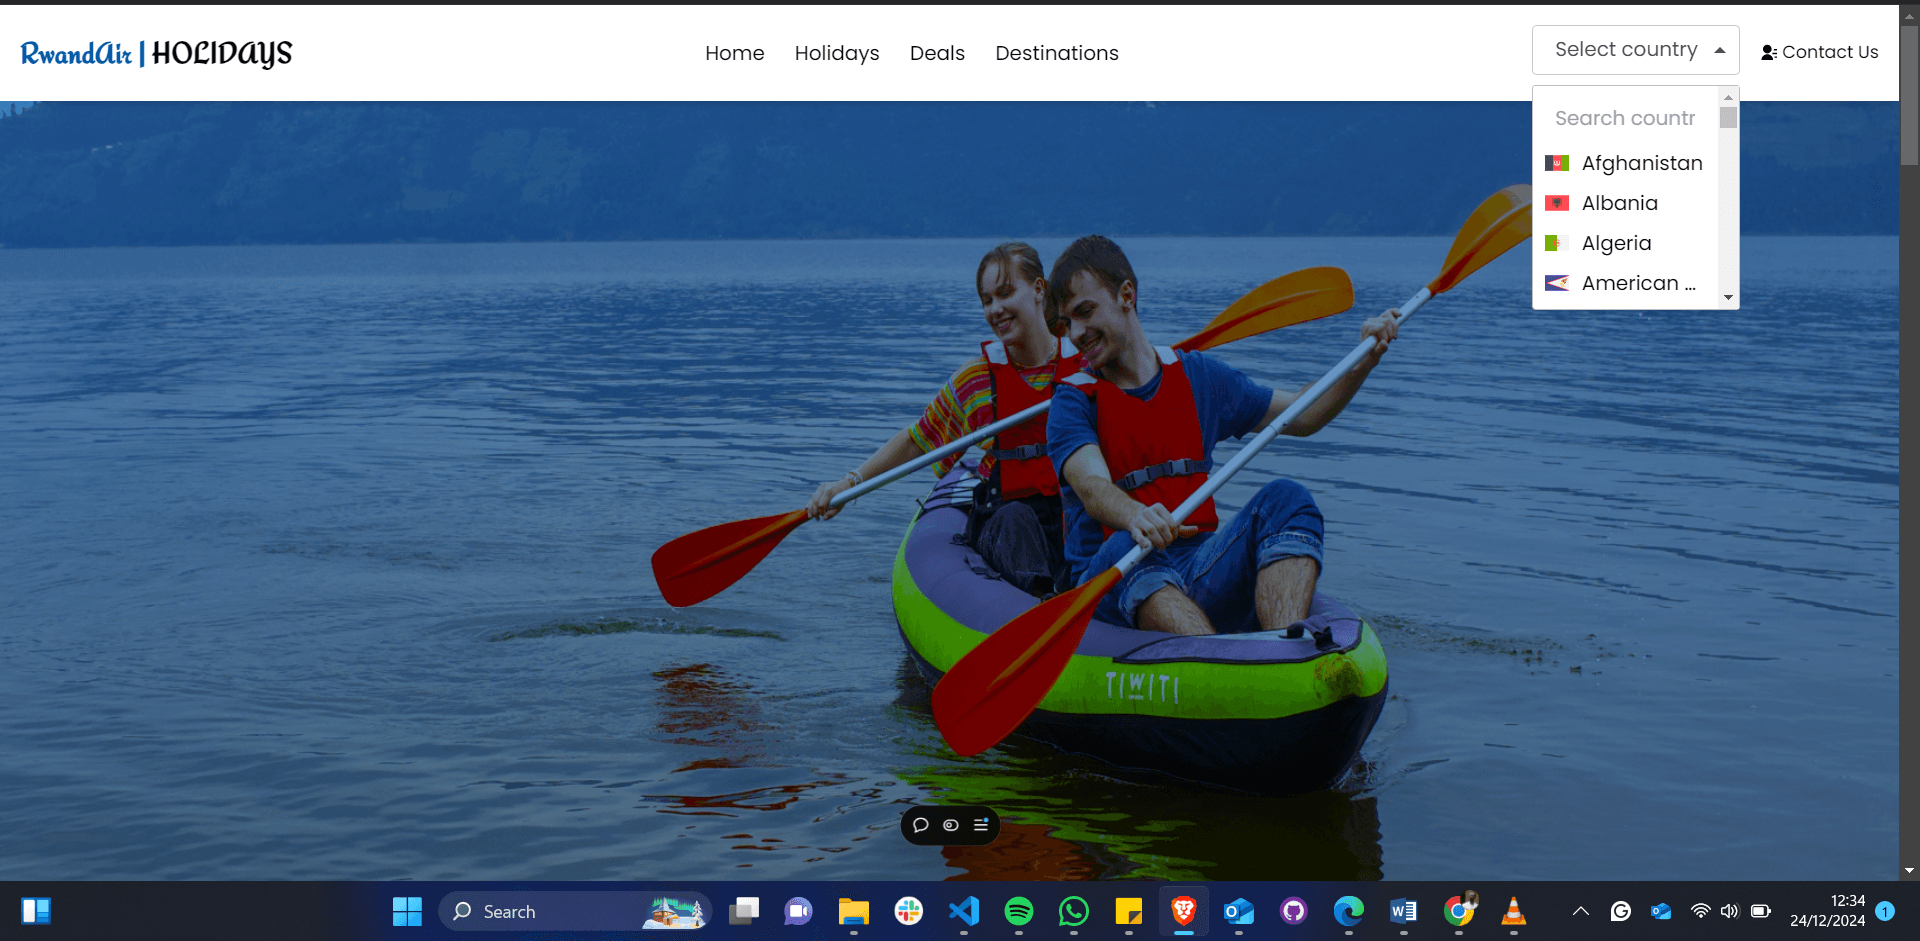1920x941 pixels.
Task: Click the RwandAir Holidays logo
Action: 156,53
